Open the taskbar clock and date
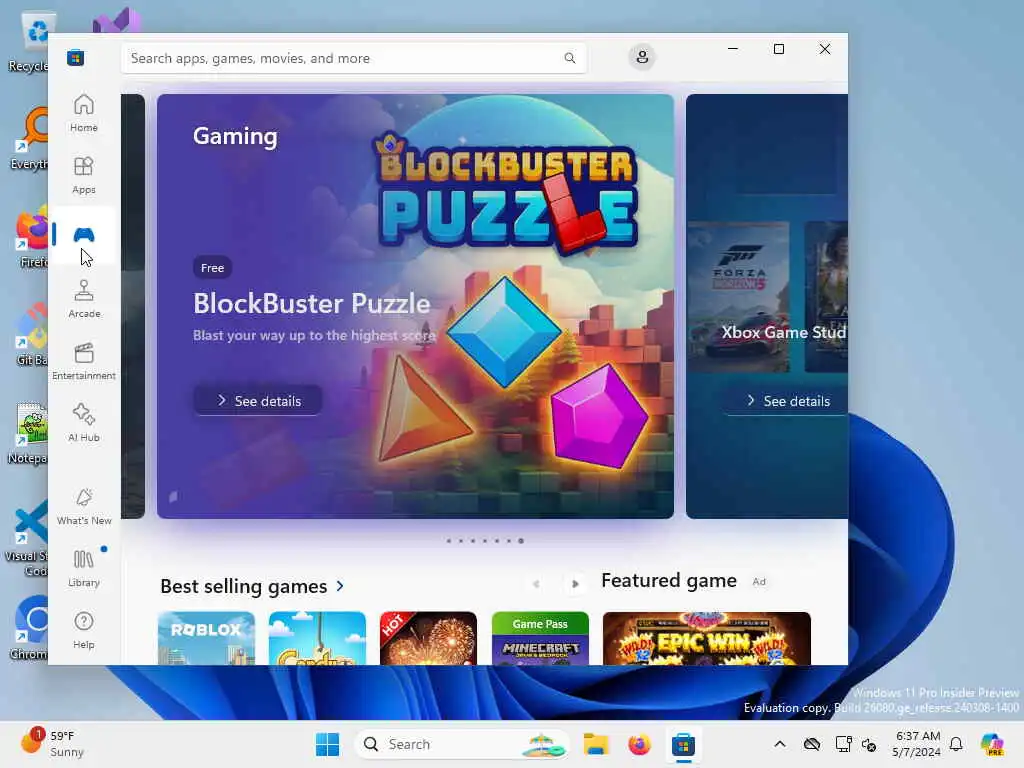 pos(917,744)
